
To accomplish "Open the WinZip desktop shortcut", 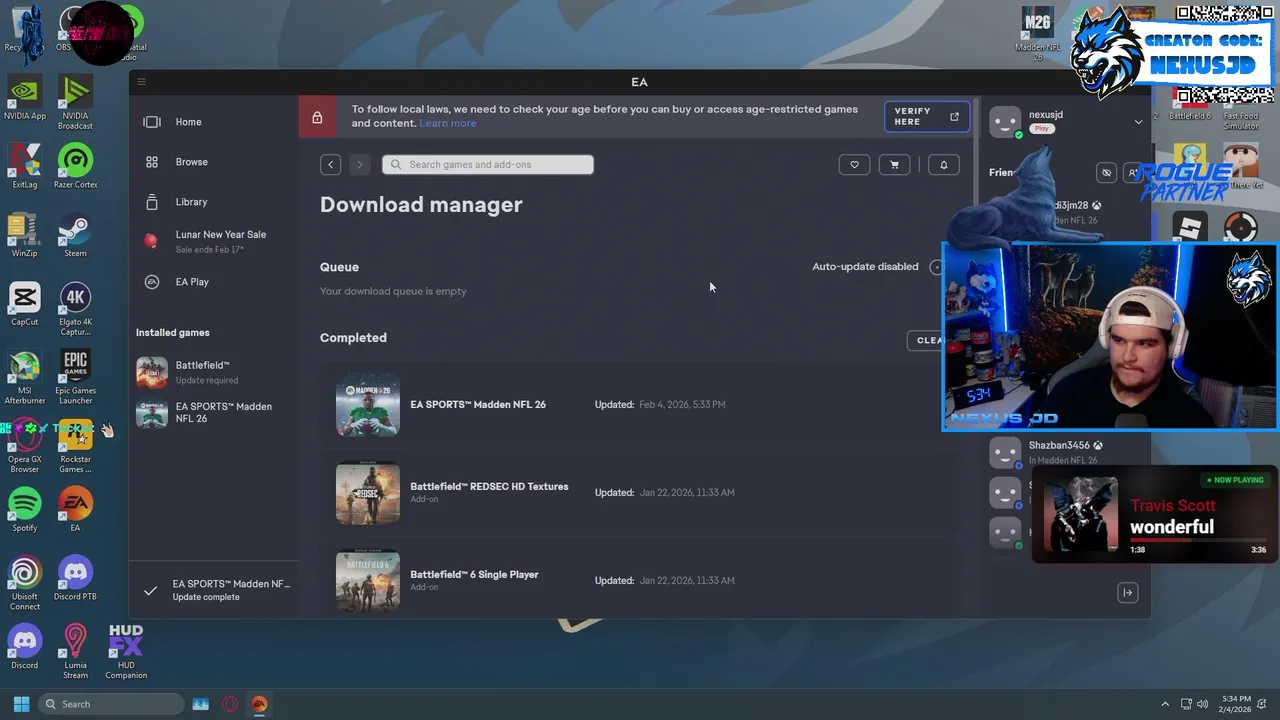I will (25, 237).
